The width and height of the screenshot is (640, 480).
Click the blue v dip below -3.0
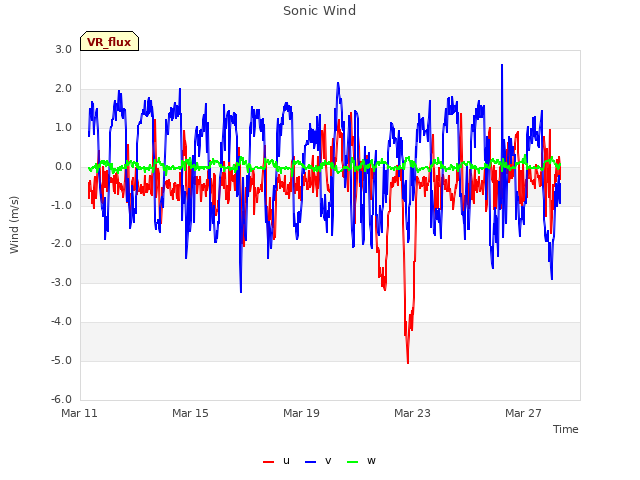(241, 291)
